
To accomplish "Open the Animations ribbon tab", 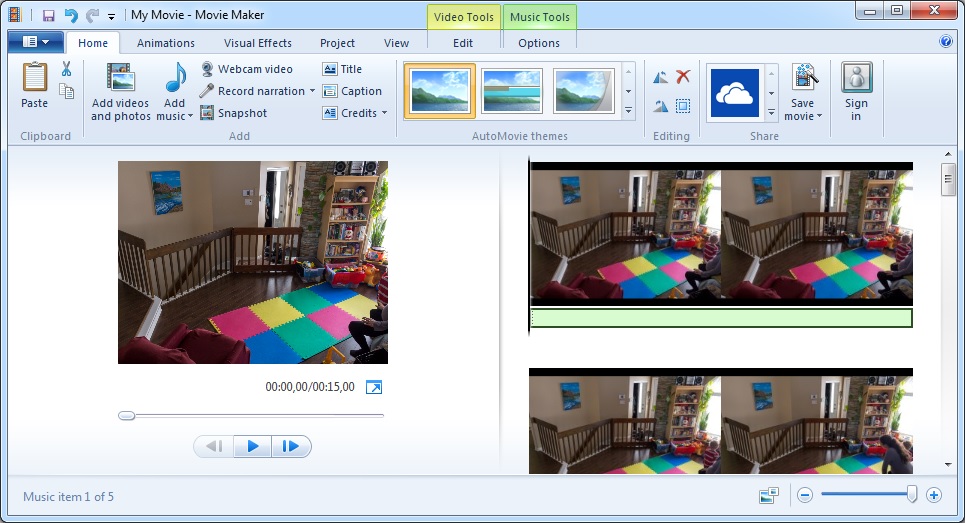I will click(x=166, y=43).
